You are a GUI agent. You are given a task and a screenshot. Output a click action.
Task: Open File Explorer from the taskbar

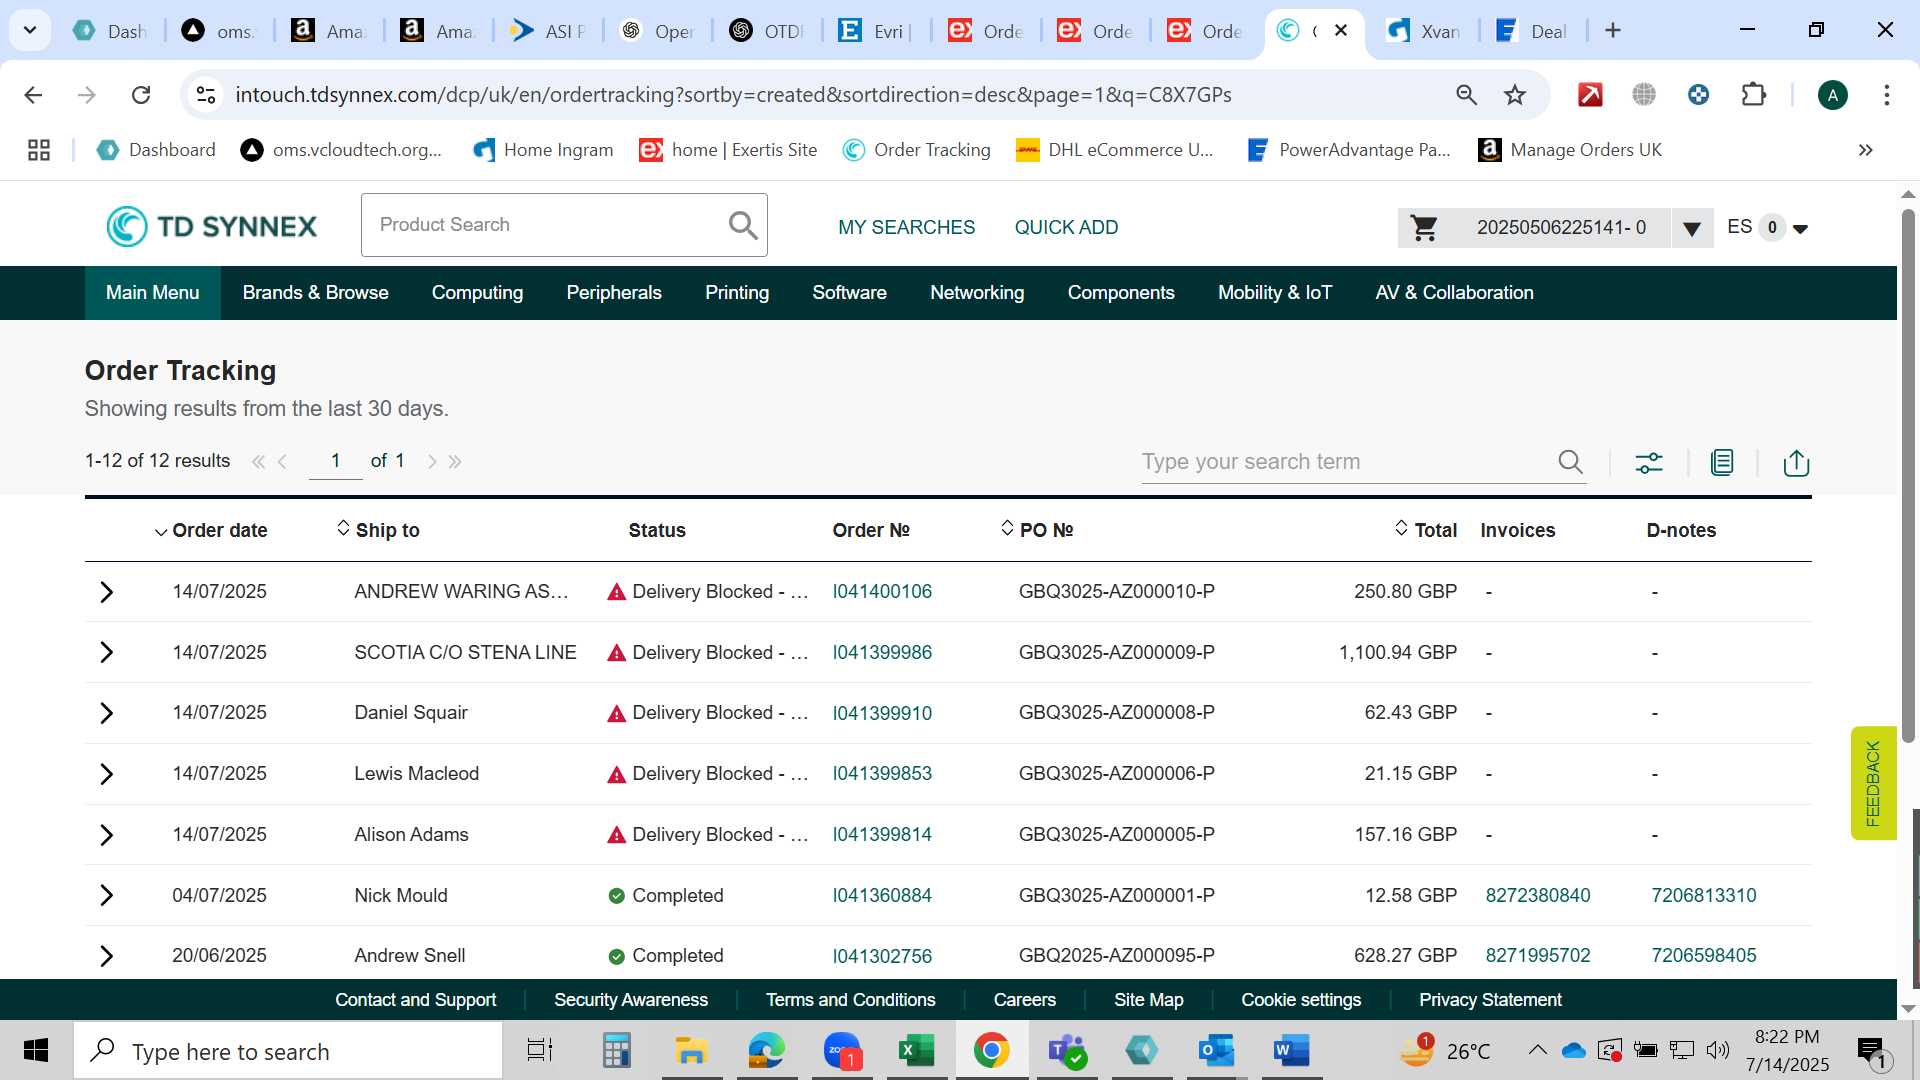coord(691,1051)
